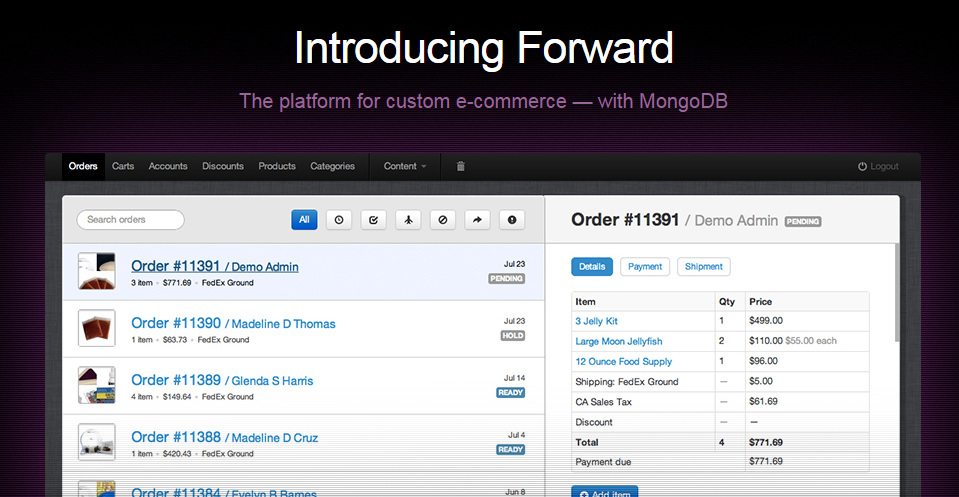Open Order #11390 Madeline D Thomas
This screenshot has width=959, height=497.
[x=233, y=323]
